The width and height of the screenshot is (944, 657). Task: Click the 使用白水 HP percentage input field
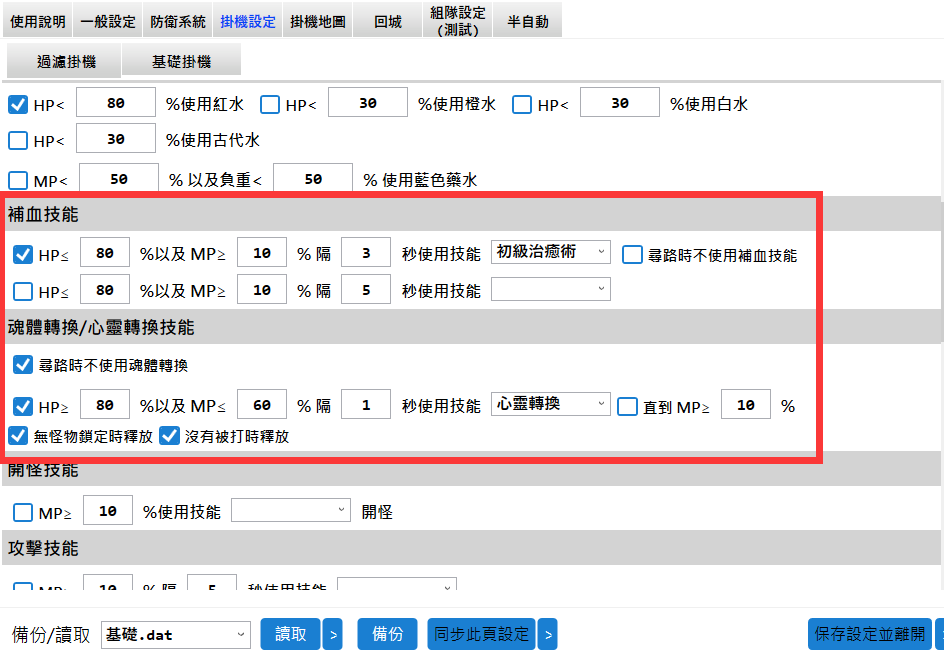click(619, 103)
